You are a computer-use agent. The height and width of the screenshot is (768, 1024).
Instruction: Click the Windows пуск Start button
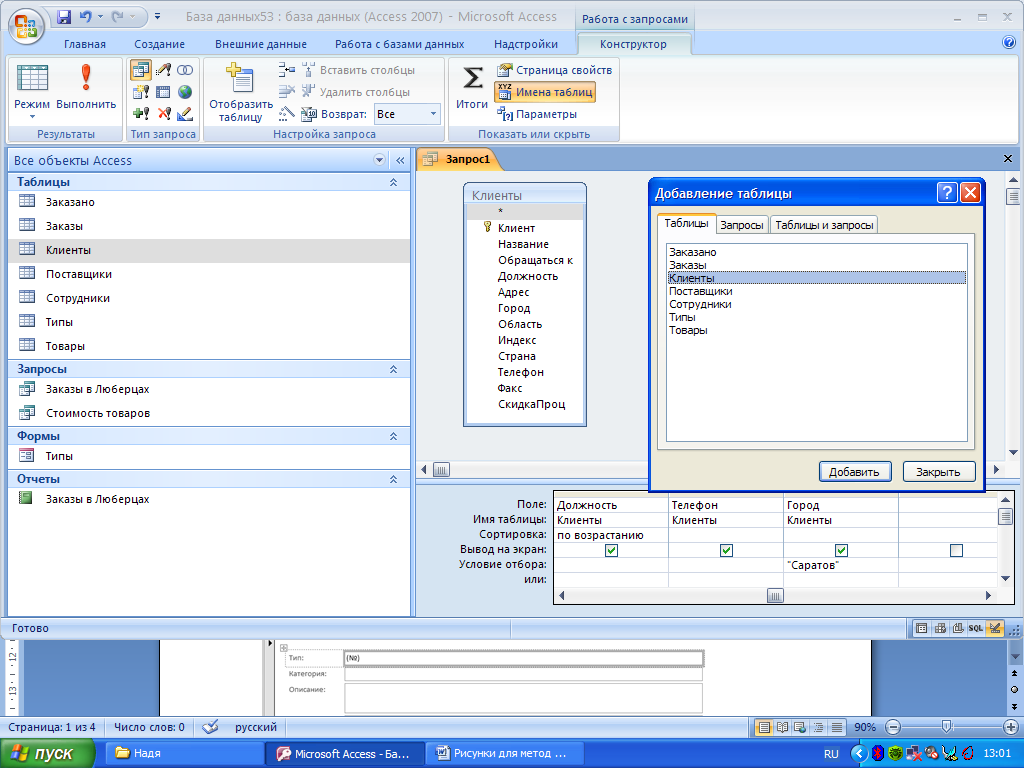click(x=47, y=753)
